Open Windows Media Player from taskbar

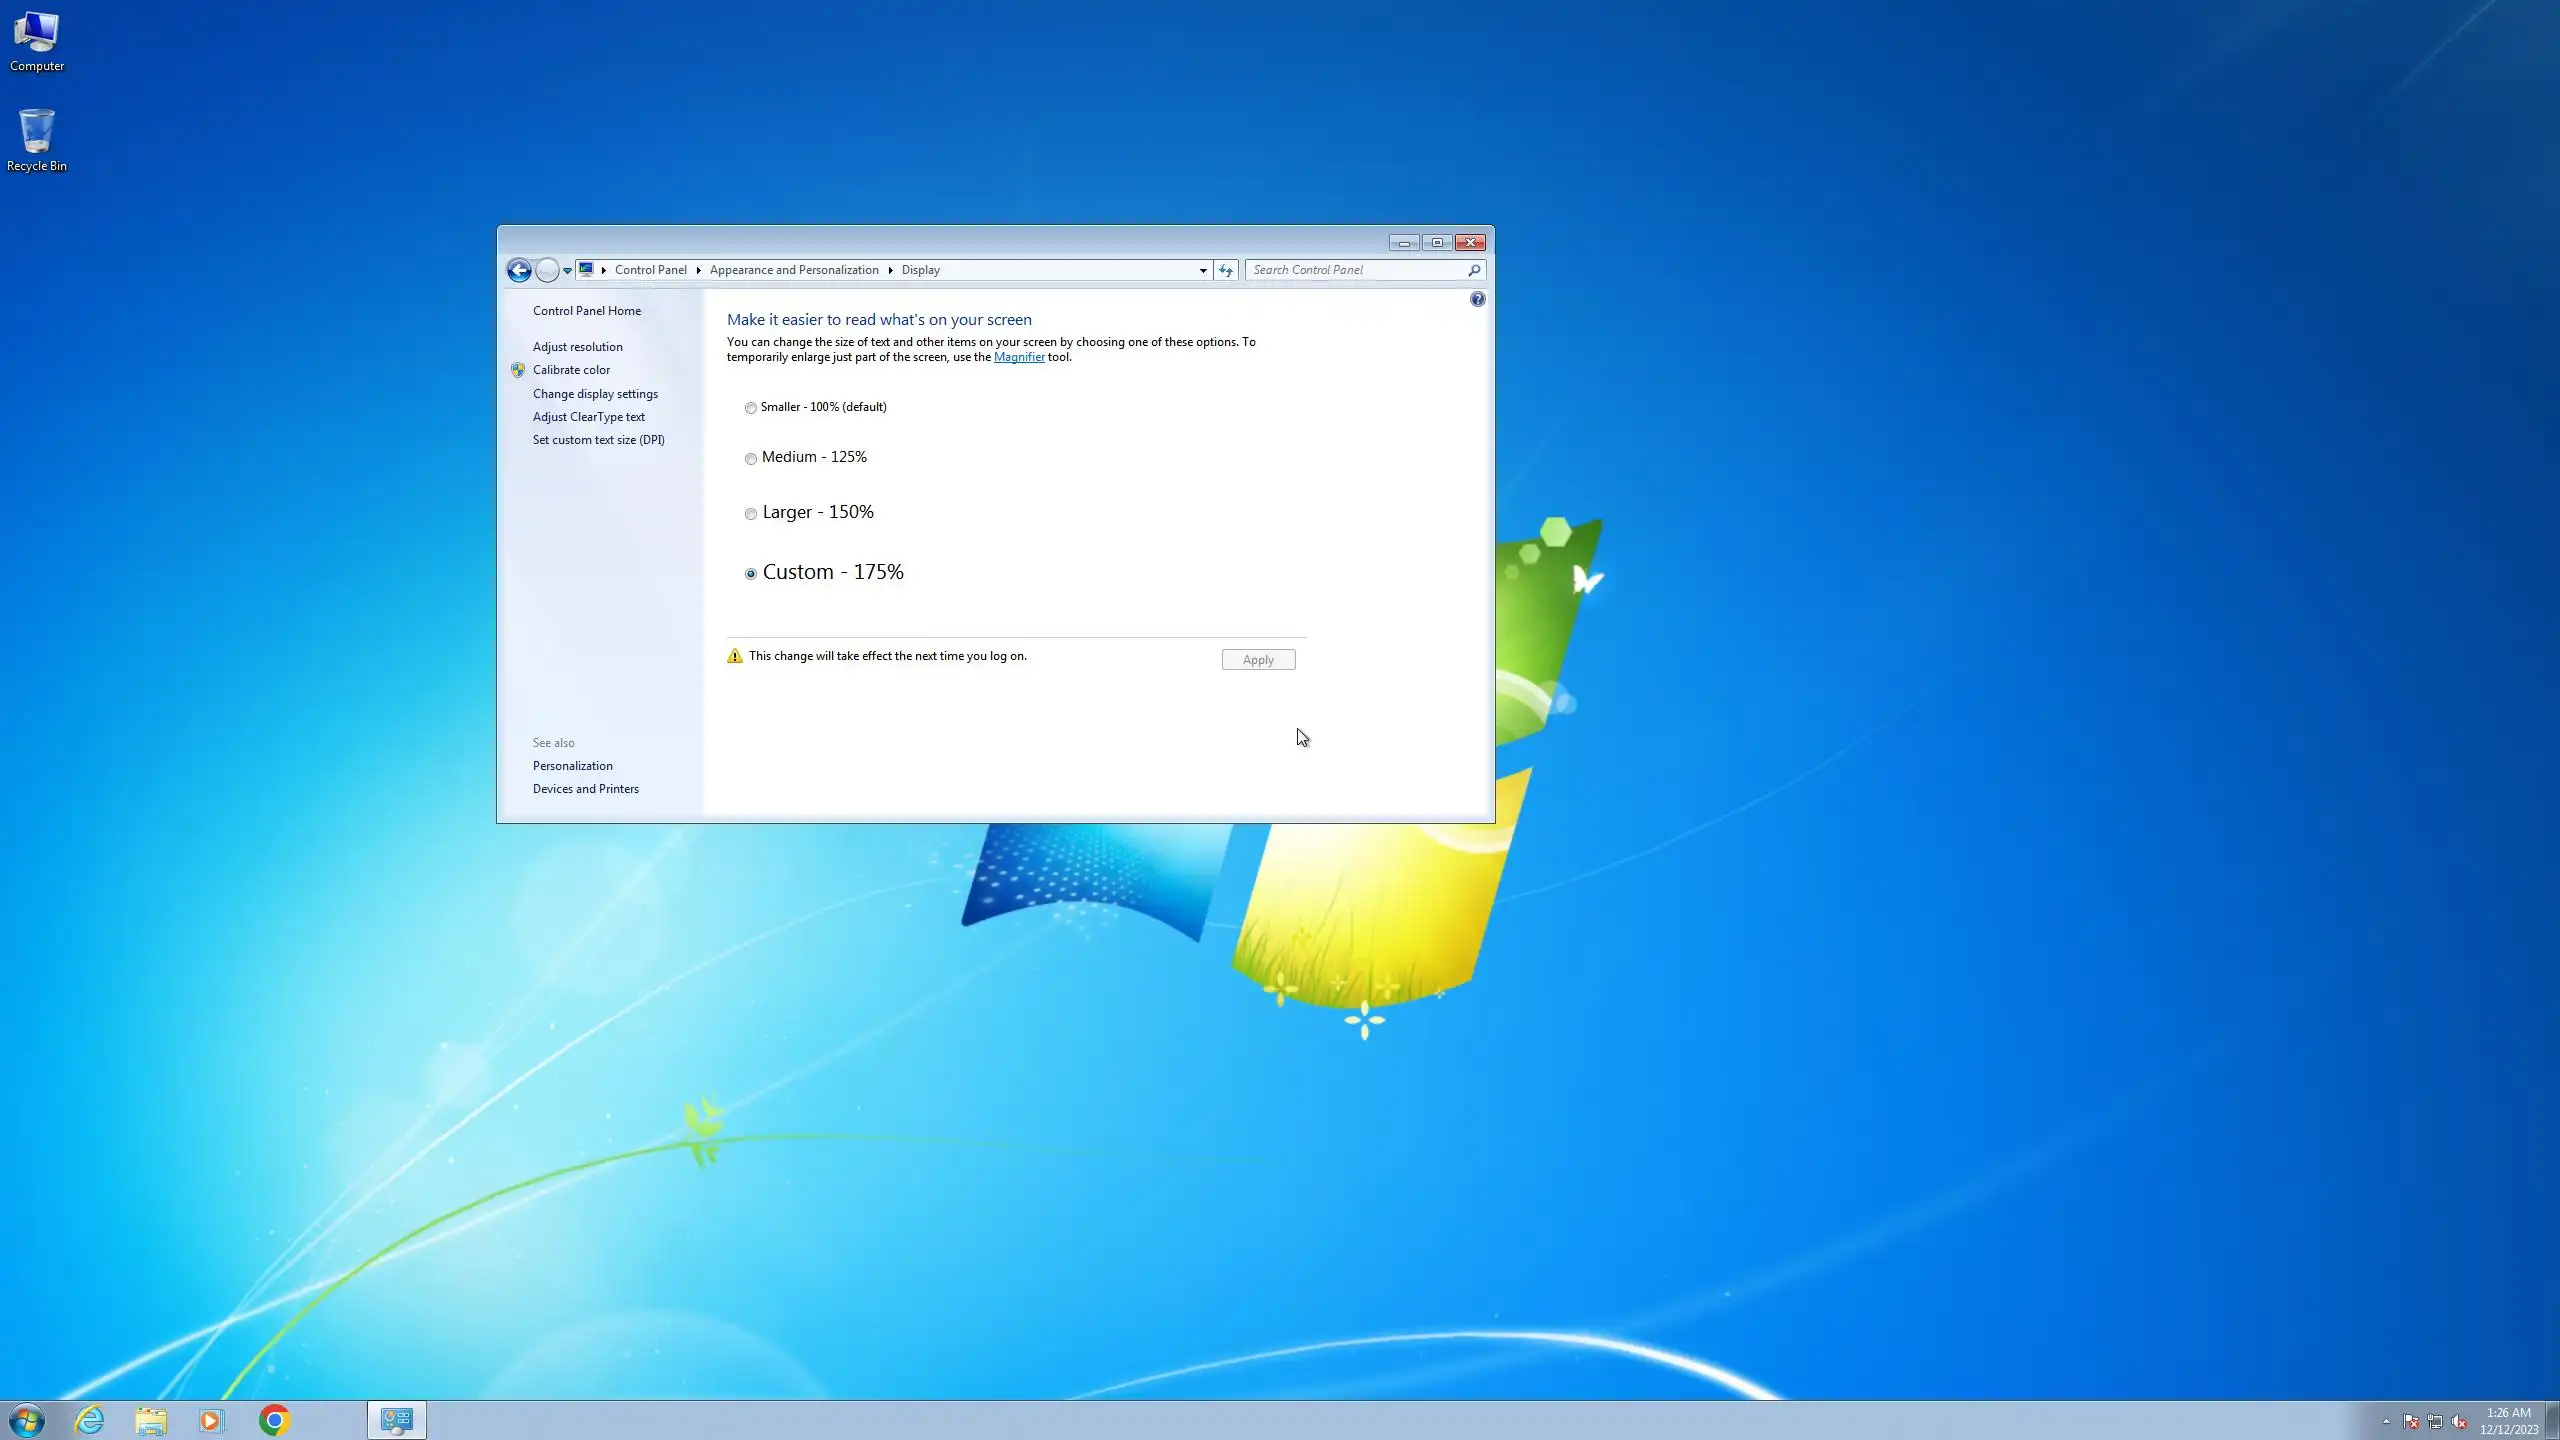click(x=211, y=1420)
